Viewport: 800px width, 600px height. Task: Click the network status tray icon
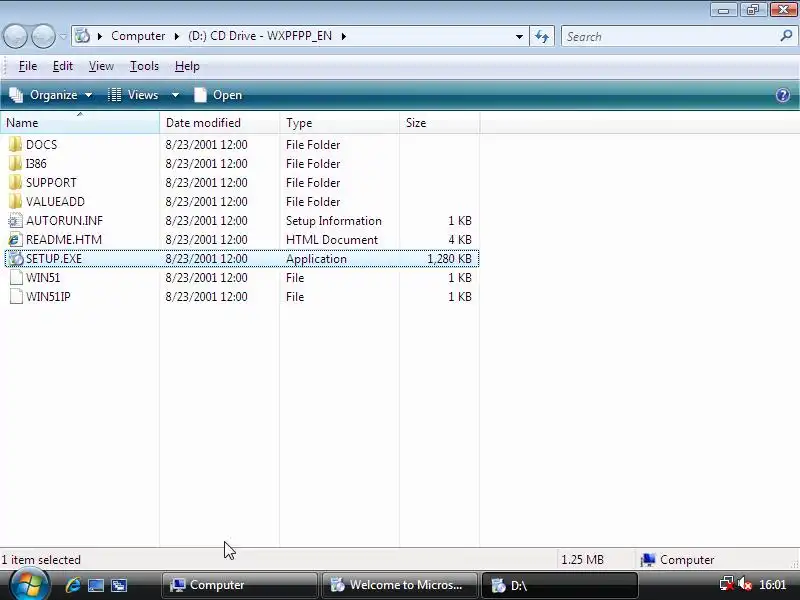pos(726,584)
